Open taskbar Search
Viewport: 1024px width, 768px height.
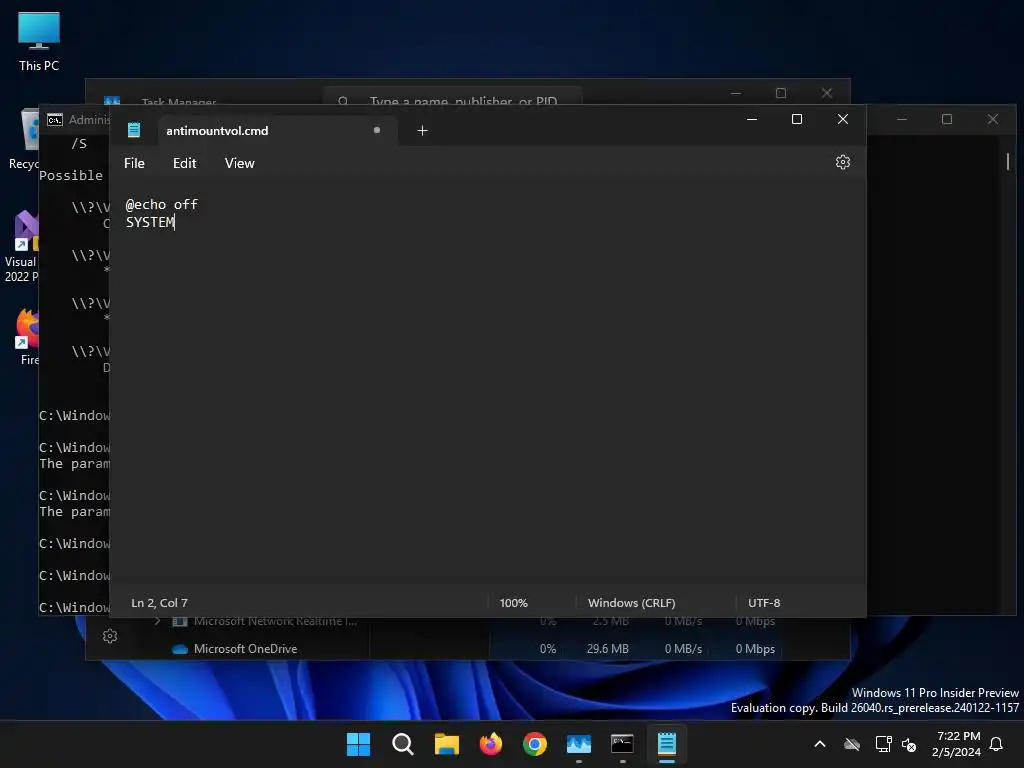click(x=402, y=744)
